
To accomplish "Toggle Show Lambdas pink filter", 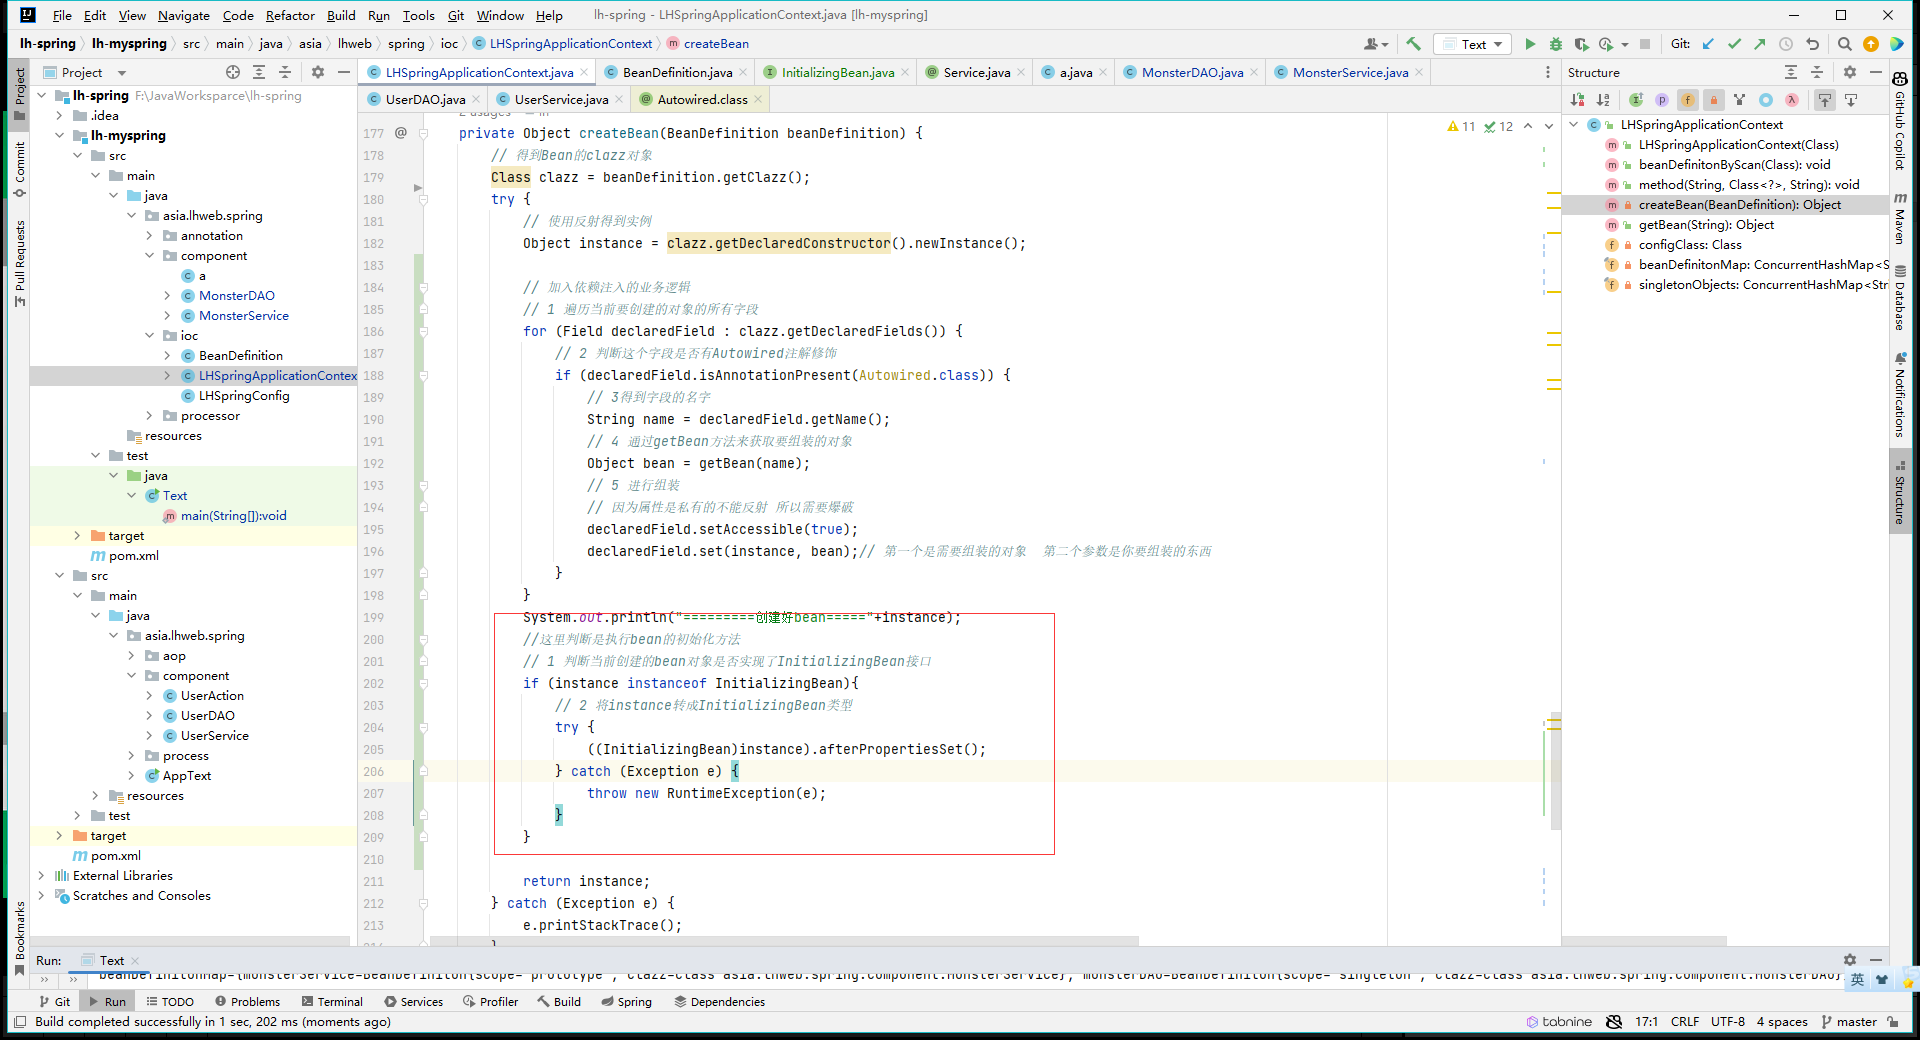I will pos(1792,100).
